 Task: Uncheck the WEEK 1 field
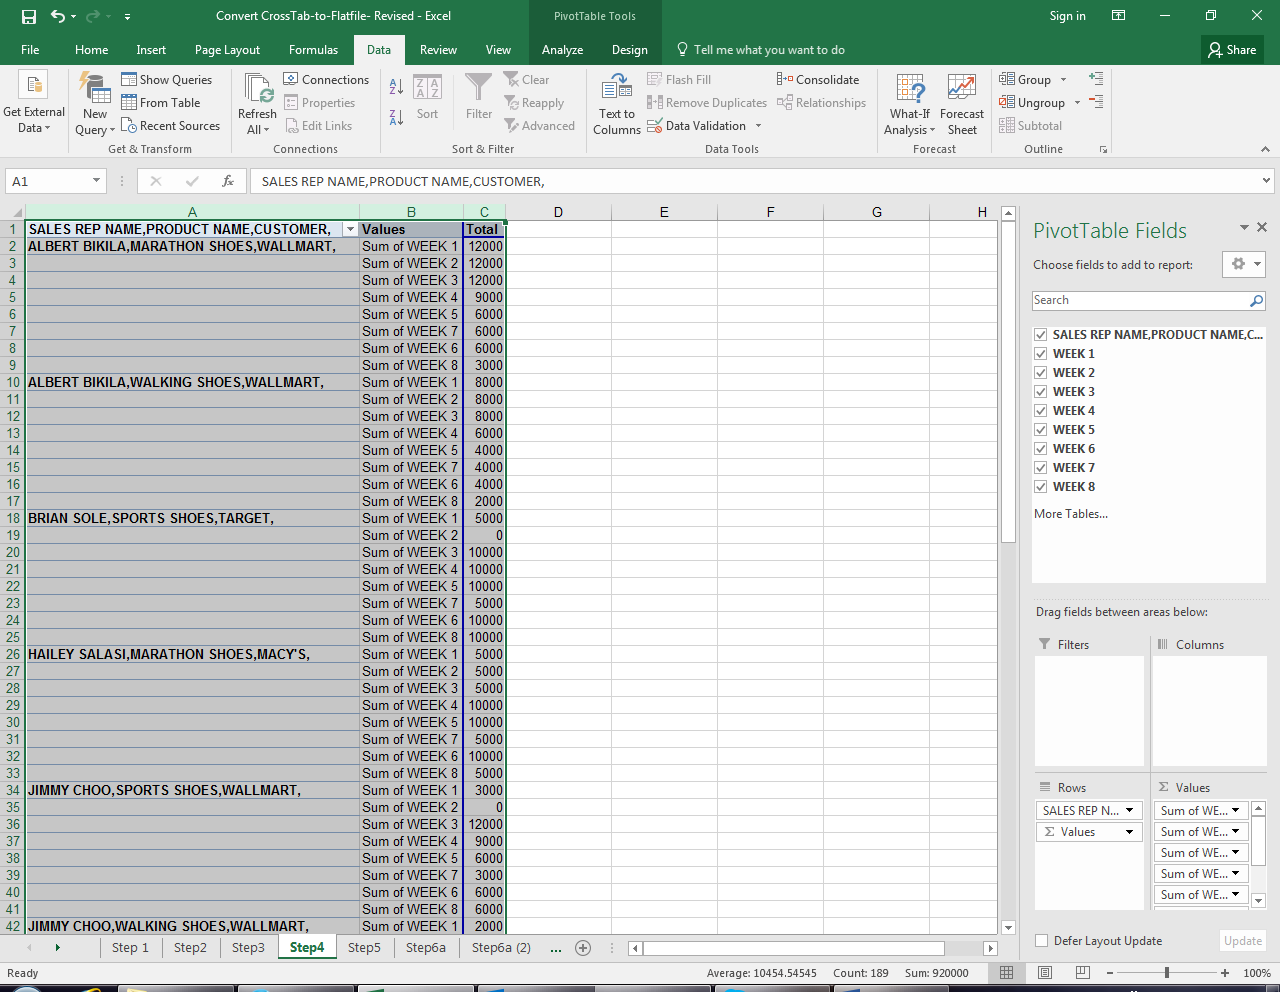(1040, 353)
